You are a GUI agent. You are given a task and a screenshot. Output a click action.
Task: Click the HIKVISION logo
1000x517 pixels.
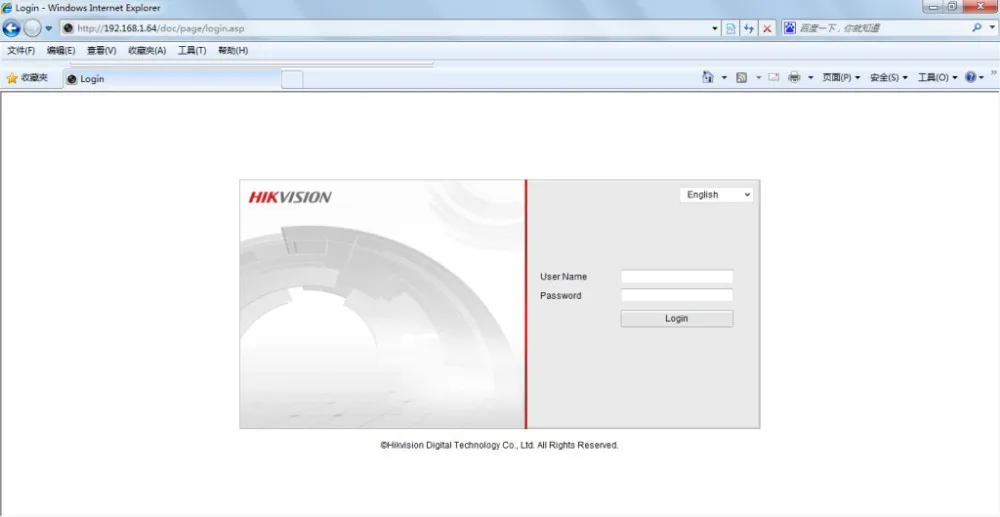[290, 197]
